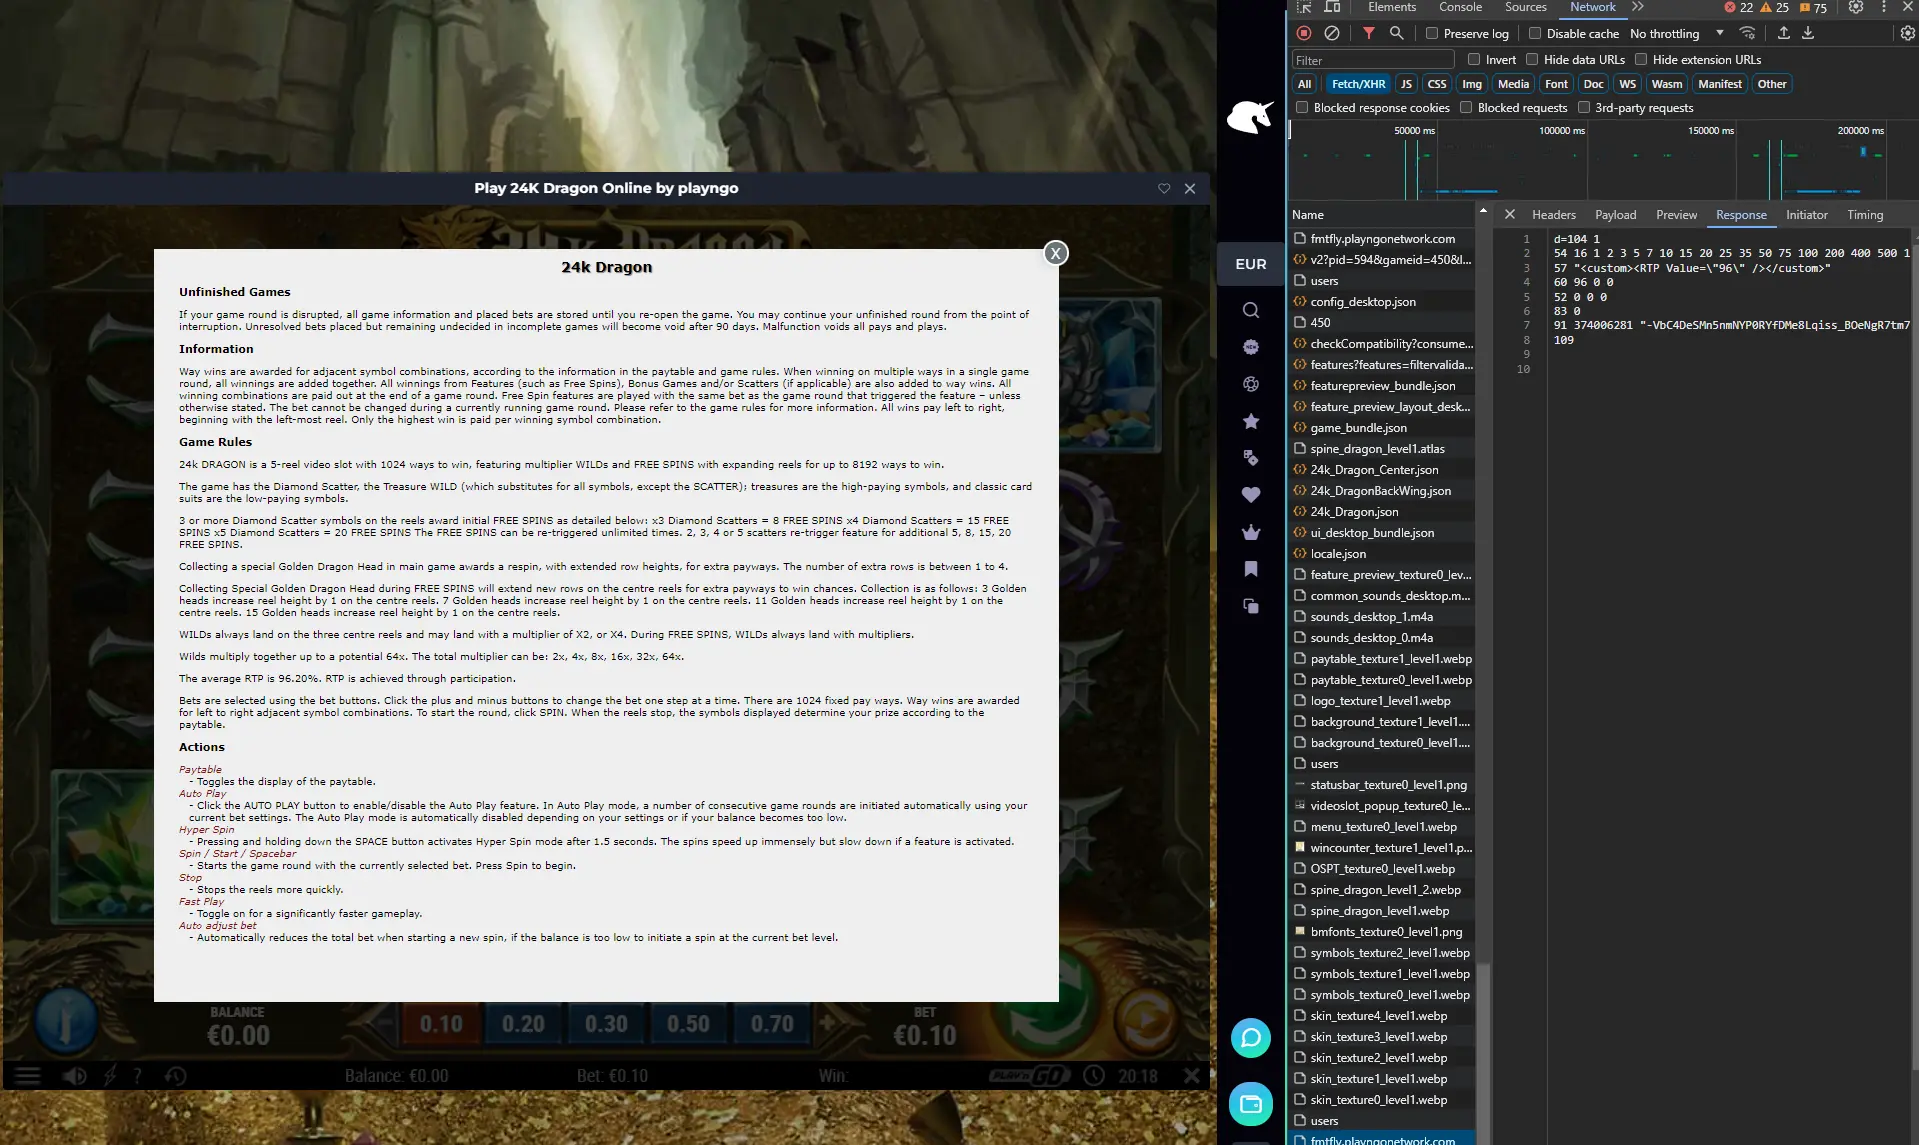The image size is (1919, 1145).
Task: Open sidebar crown icon
Action: pyautogui.click(x=1251, y=532)
